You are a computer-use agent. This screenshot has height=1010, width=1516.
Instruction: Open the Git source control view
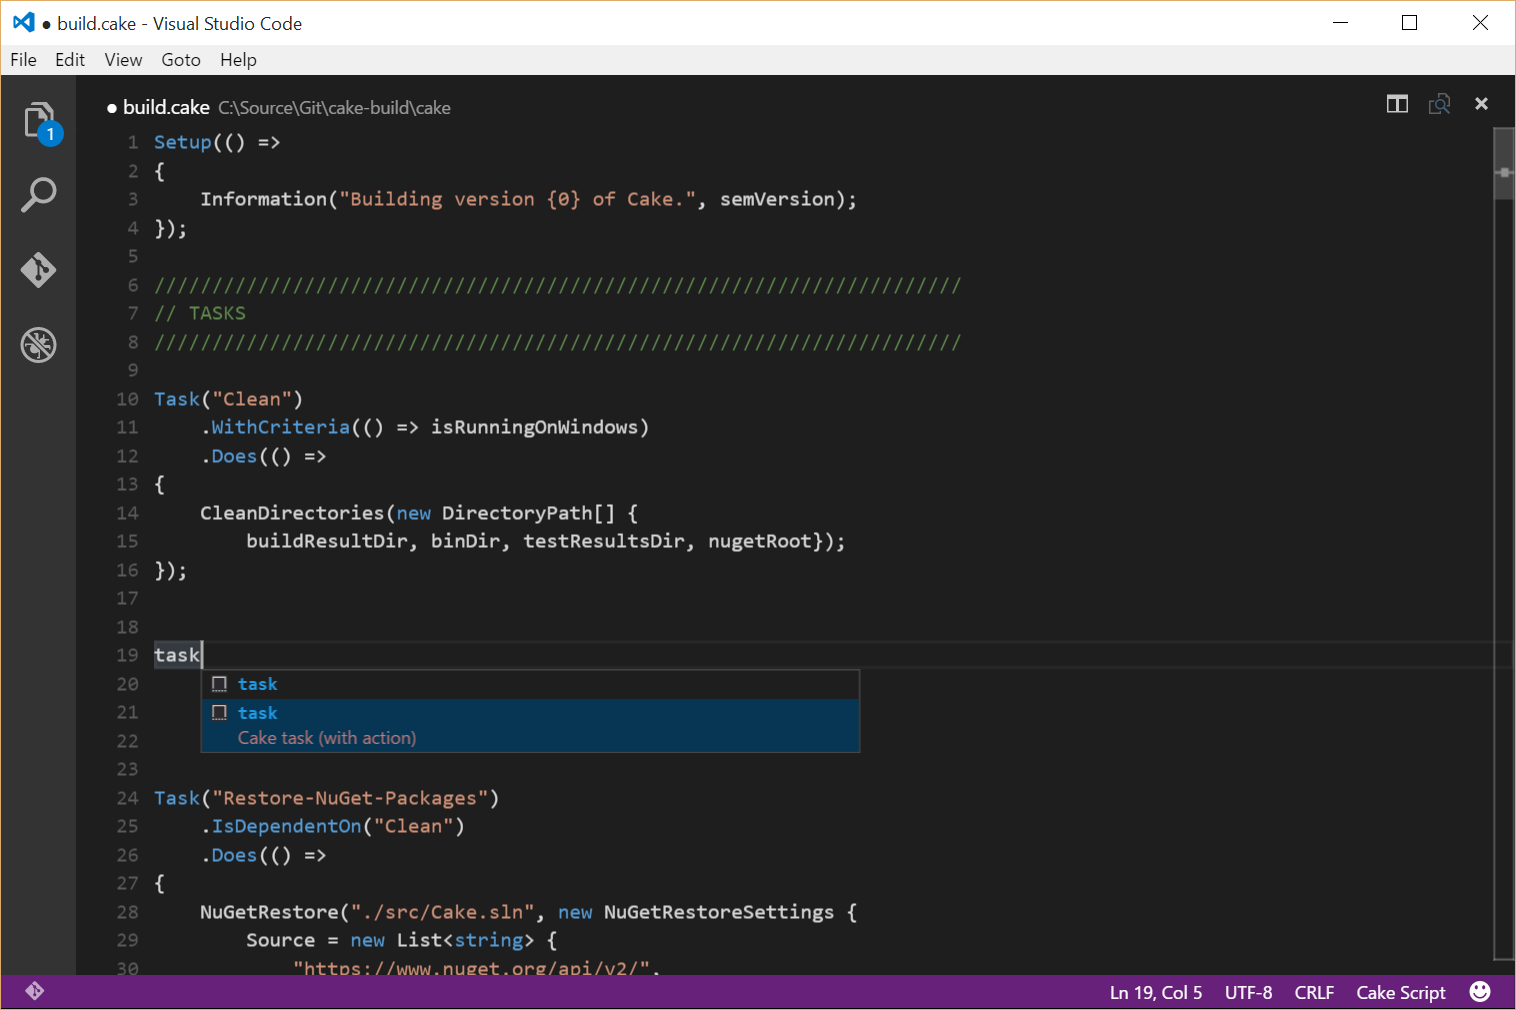point(38,270)
